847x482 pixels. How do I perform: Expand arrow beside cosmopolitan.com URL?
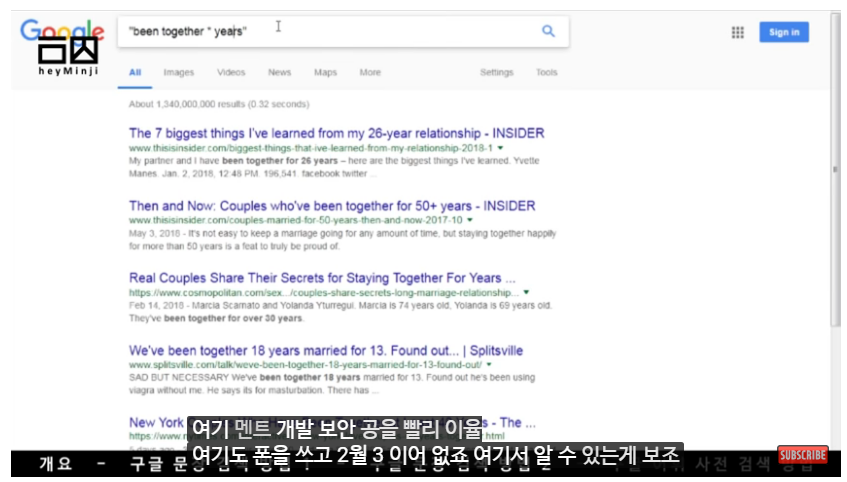526,292
